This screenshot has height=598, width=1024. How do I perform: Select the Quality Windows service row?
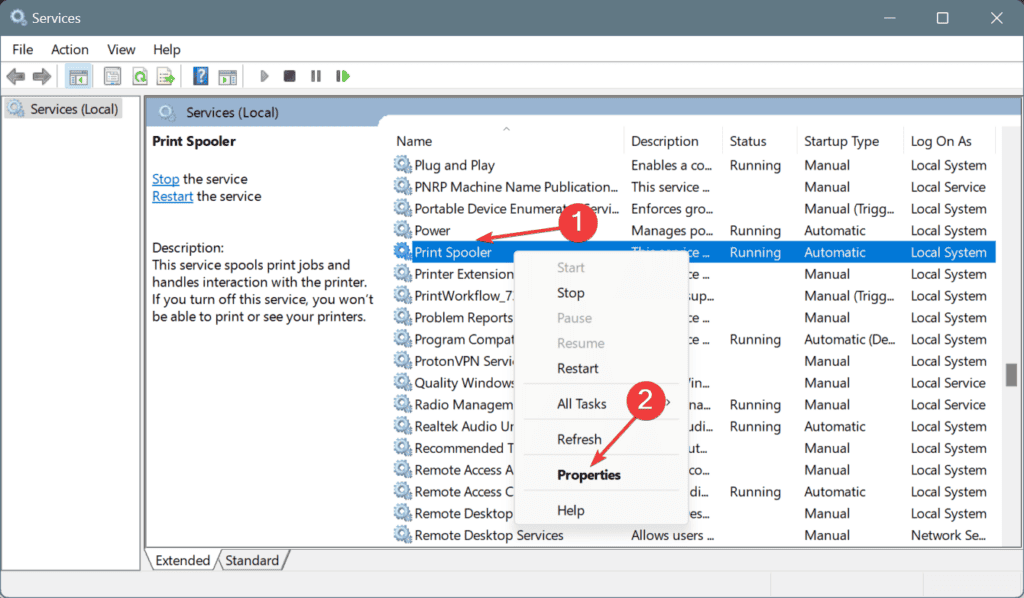pyautogui.click(x=694, y=383)
